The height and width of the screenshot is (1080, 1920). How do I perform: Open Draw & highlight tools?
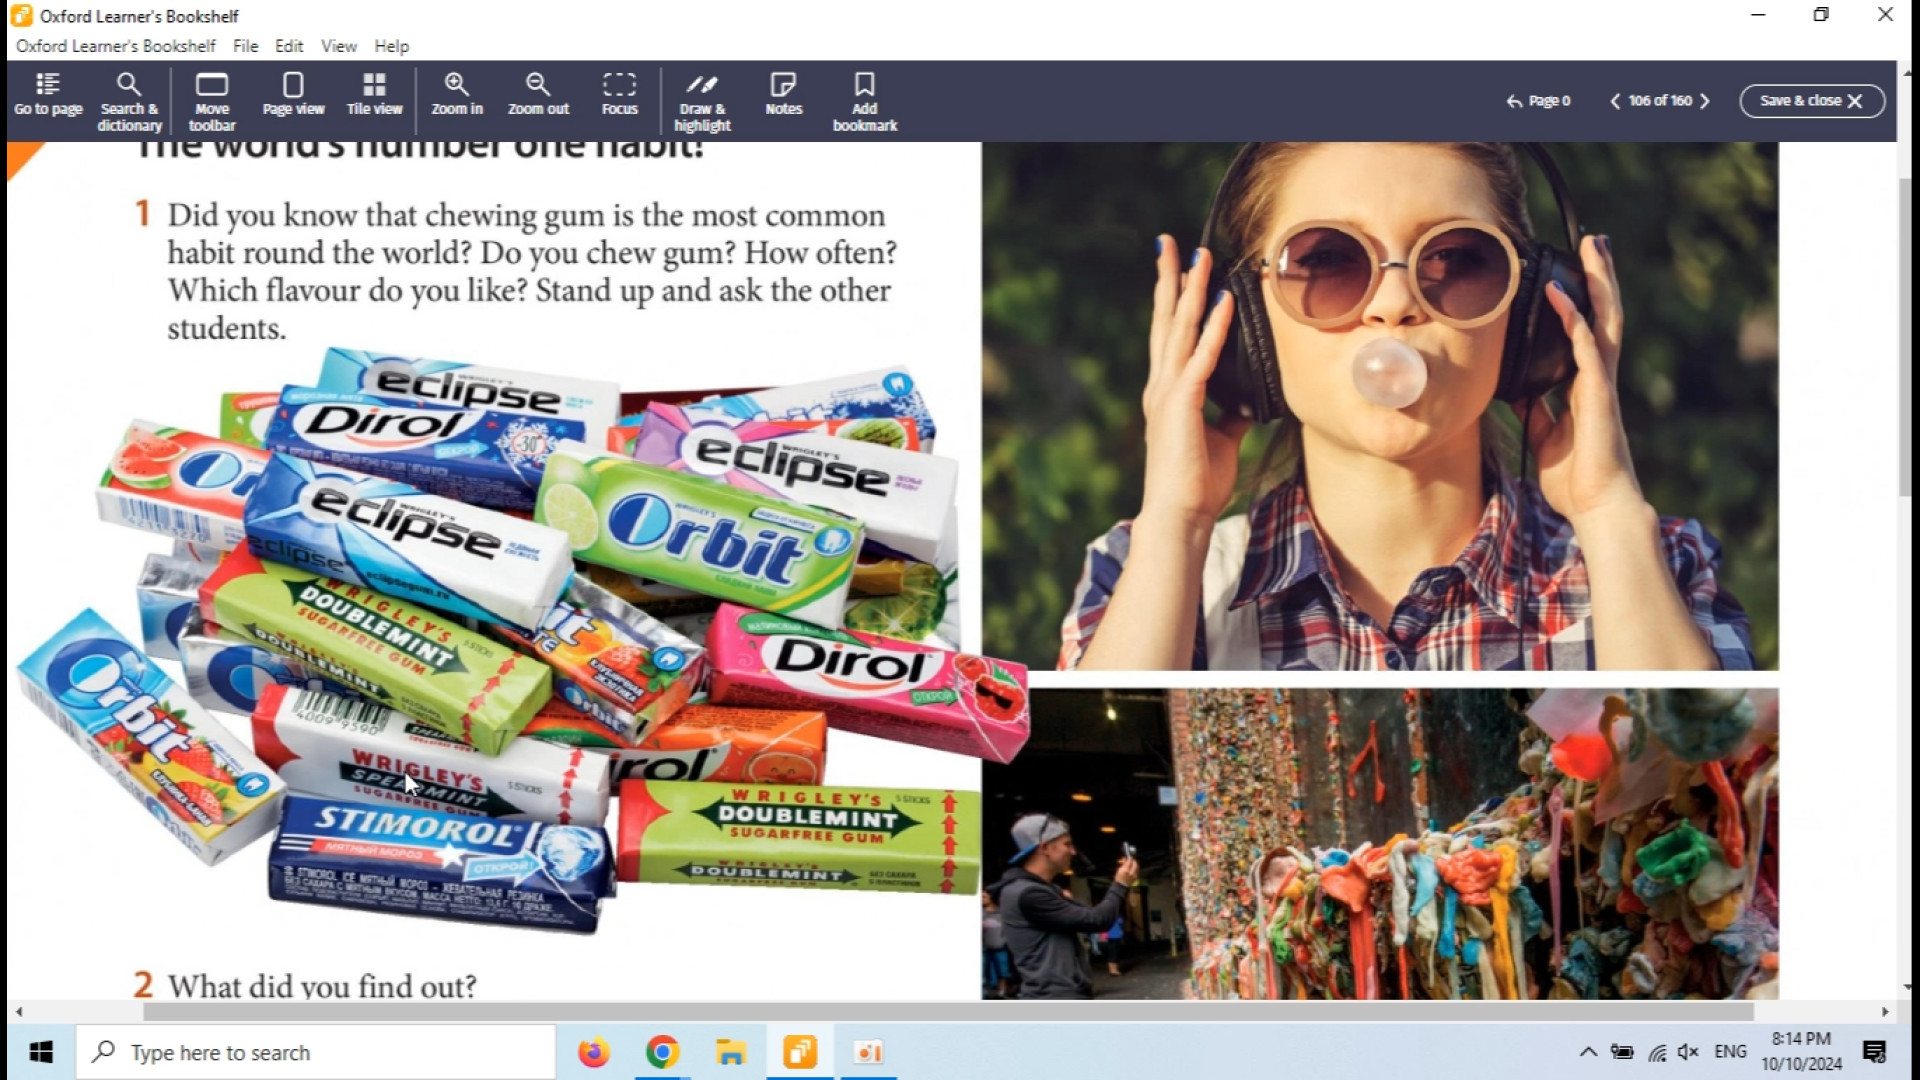[x=702, y=101]
